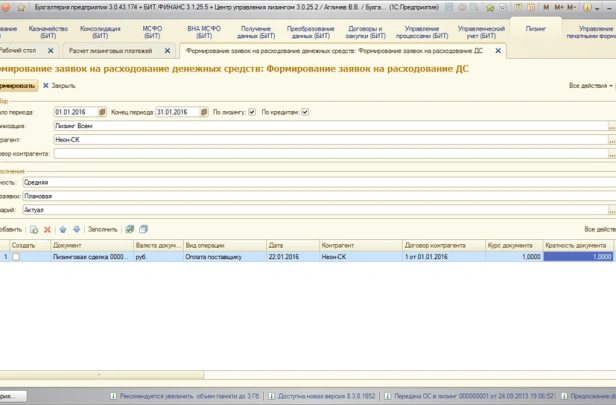Click the 'Заполнить' button

point(102,229)
